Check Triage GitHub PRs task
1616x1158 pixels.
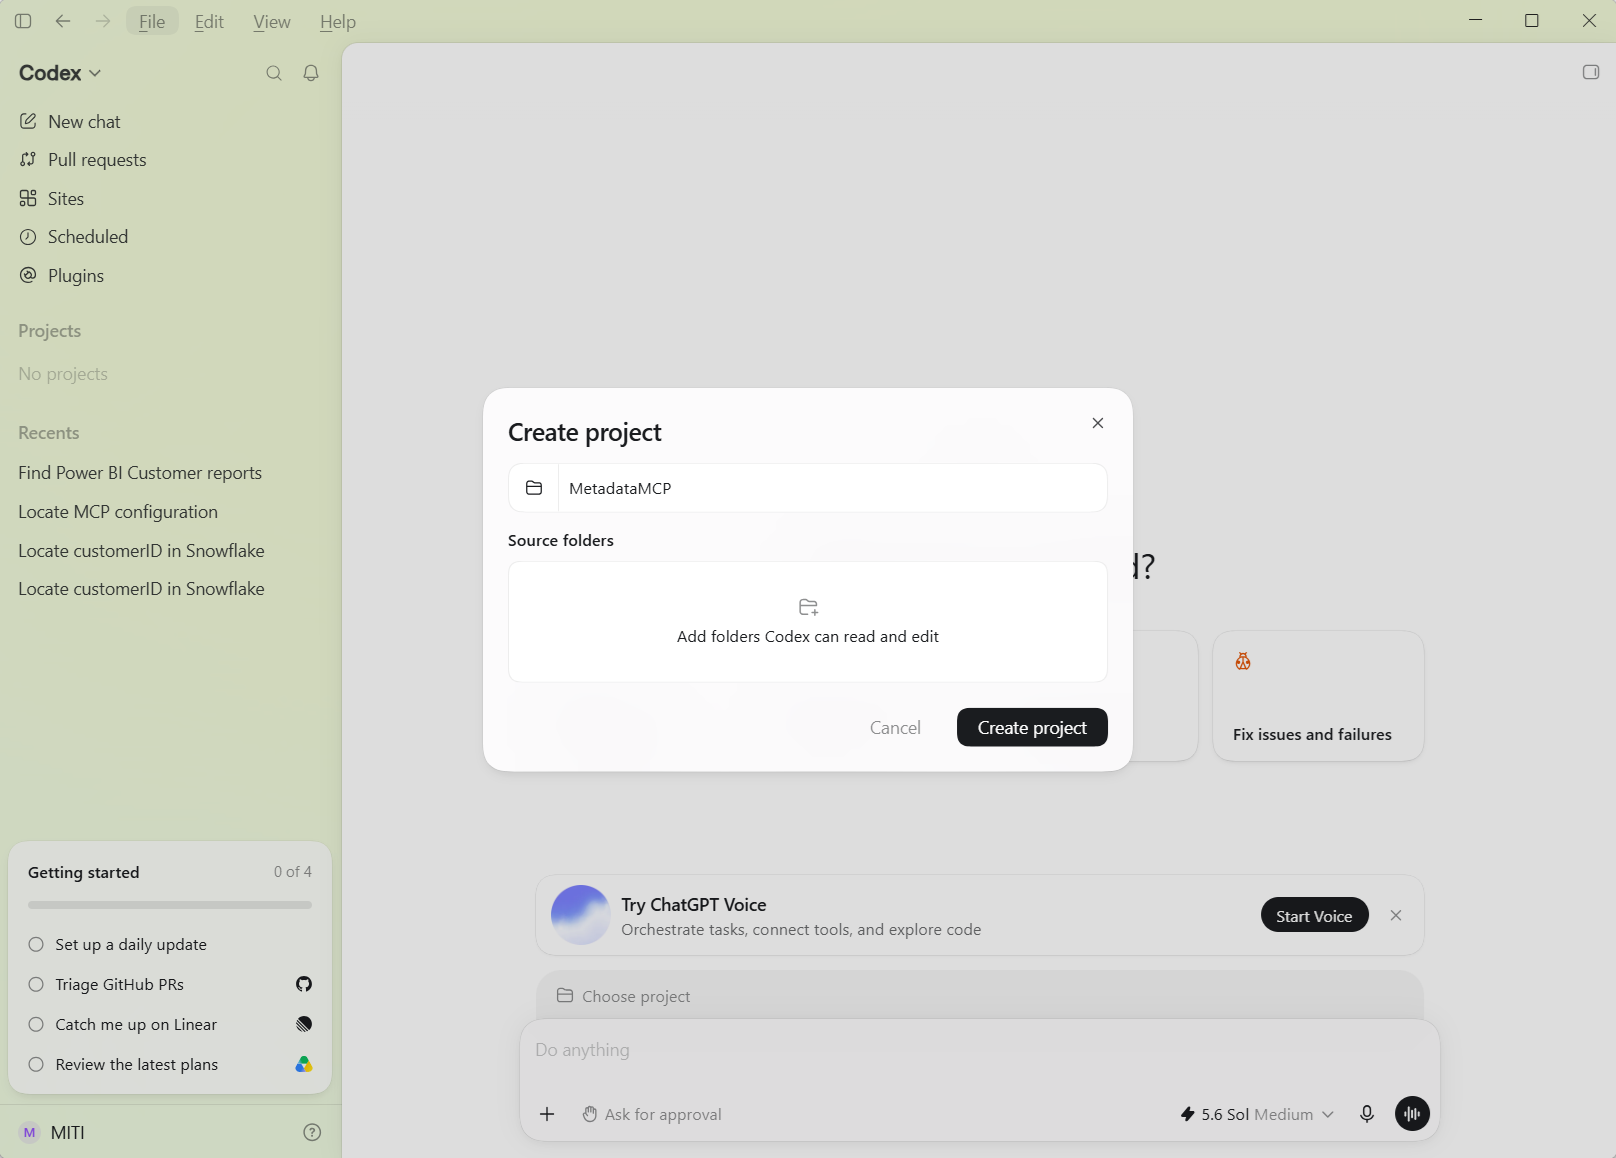tap(36, 984)
